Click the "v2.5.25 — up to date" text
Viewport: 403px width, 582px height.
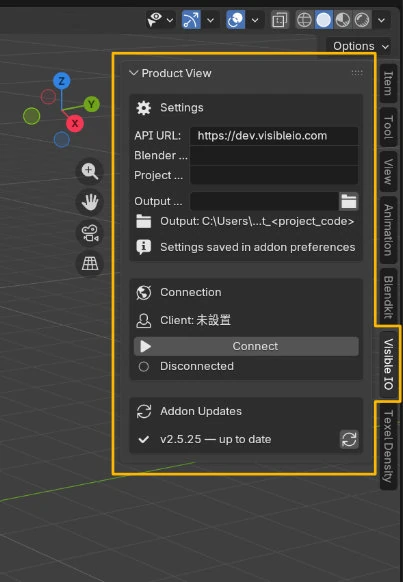(x=216, y=439)
